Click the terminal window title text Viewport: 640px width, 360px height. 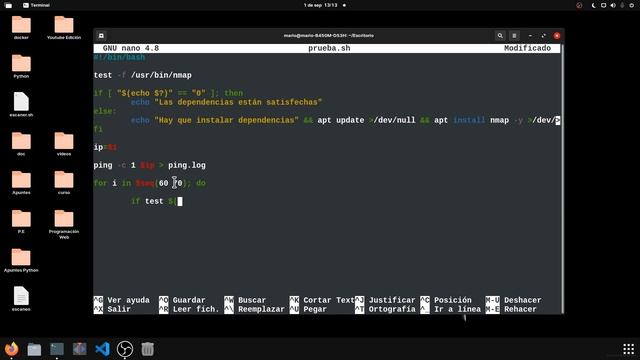[x=329, y=36]
